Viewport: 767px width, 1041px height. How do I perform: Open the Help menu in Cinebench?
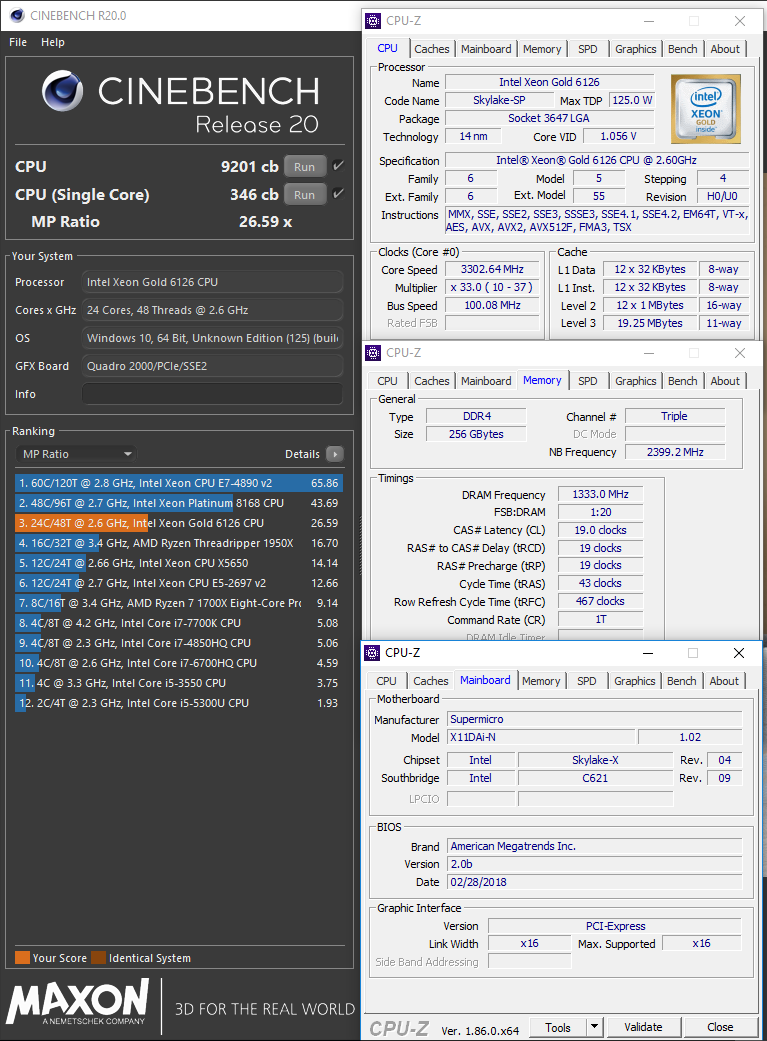point(52,42)
